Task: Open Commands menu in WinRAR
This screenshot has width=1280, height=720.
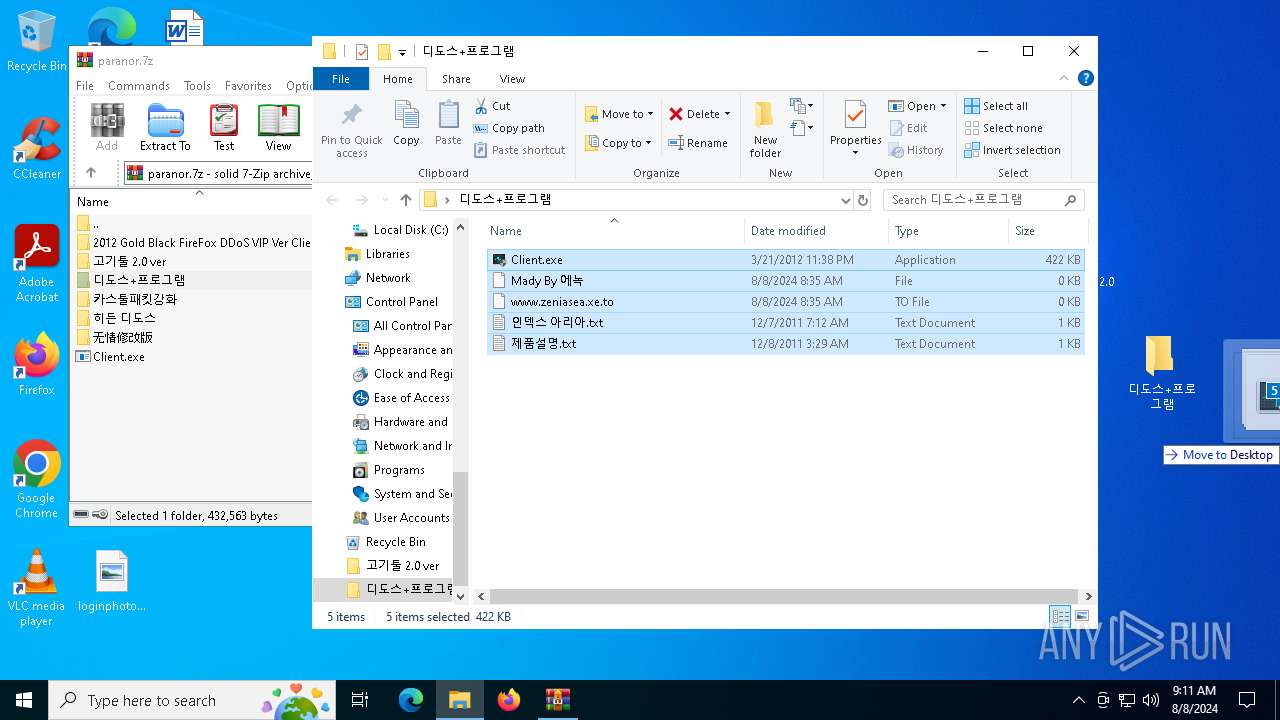Action: coord(139,86)
